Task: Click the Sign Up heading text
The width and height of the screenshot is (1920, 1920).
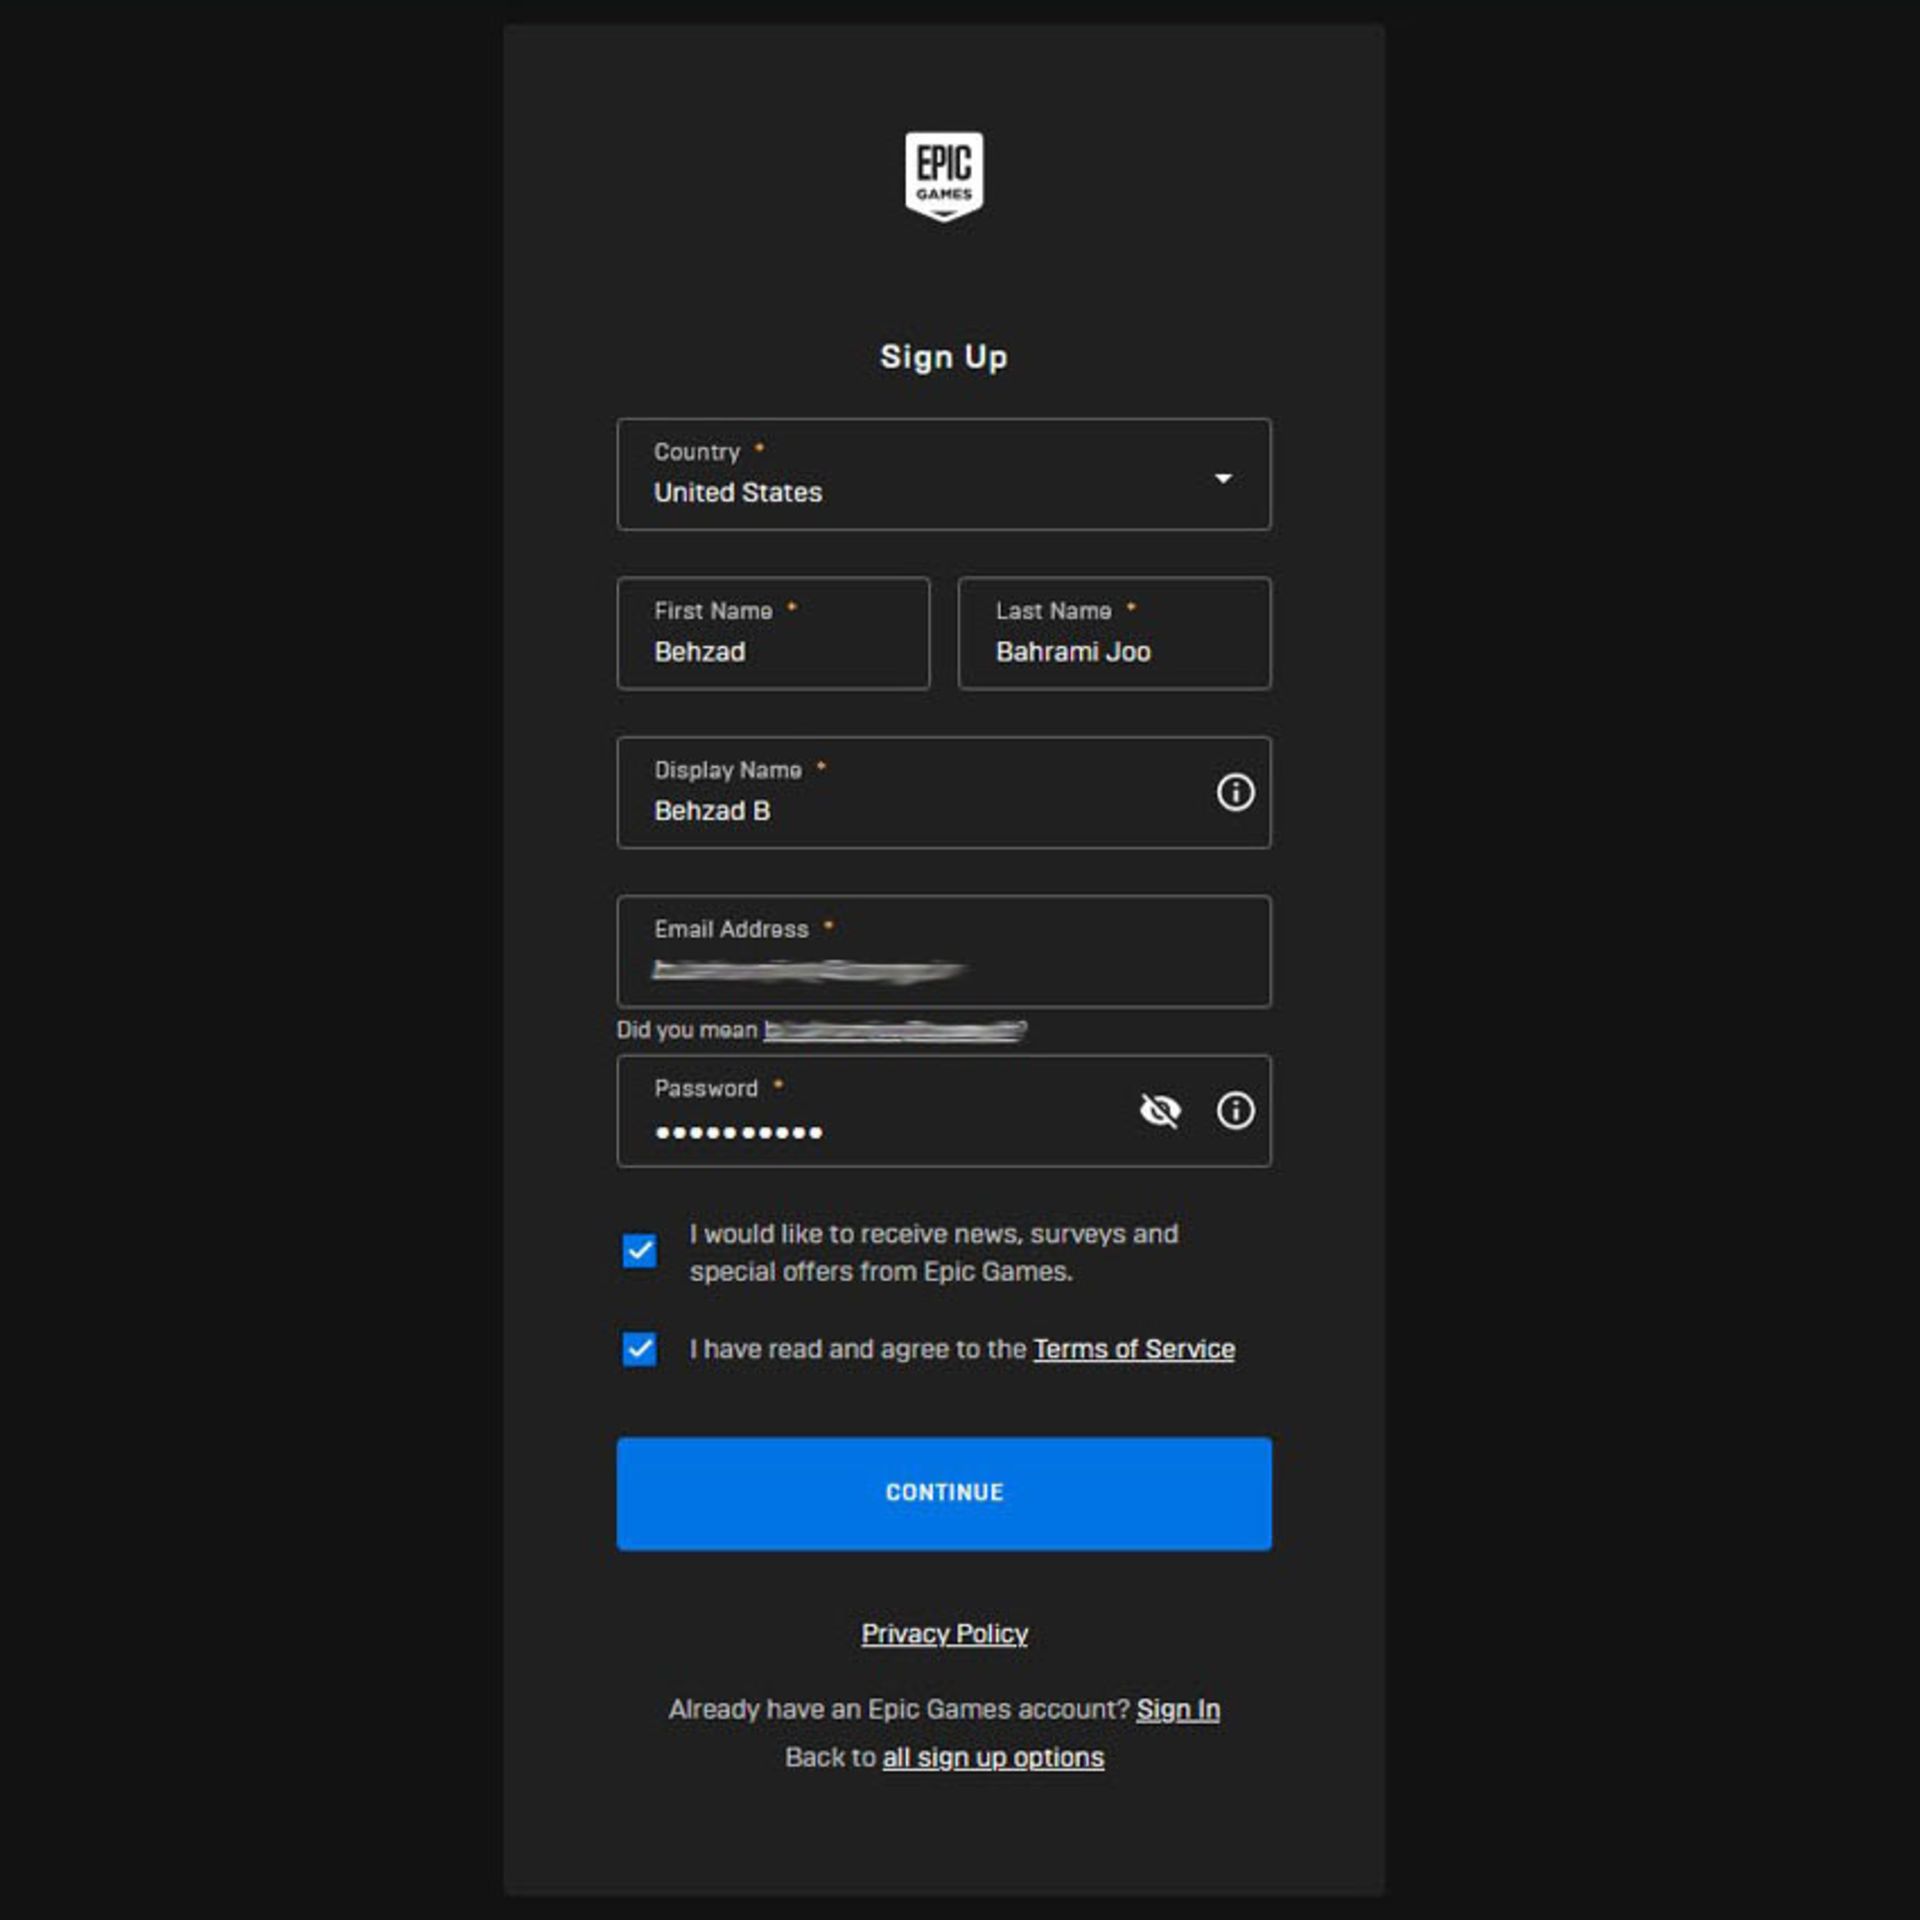Action: coord(944,357)
